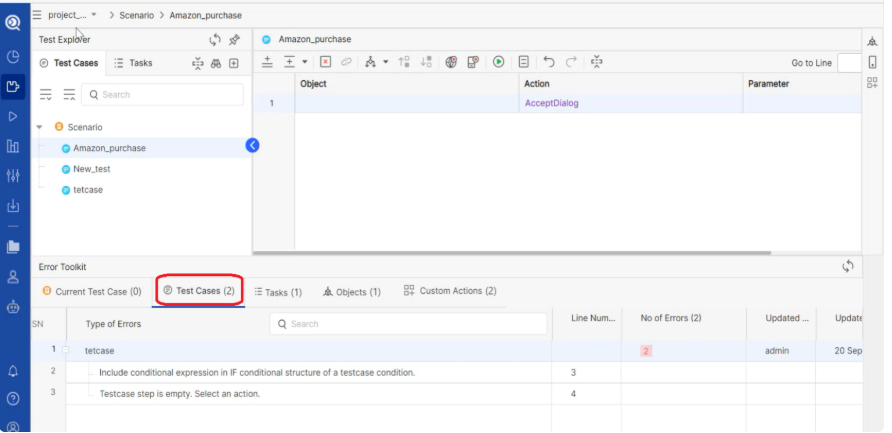Open notifications bell in the left sidebar
The height and width of the screenshot is (433, 892).
pyautogui.click(x=13, y=371)
